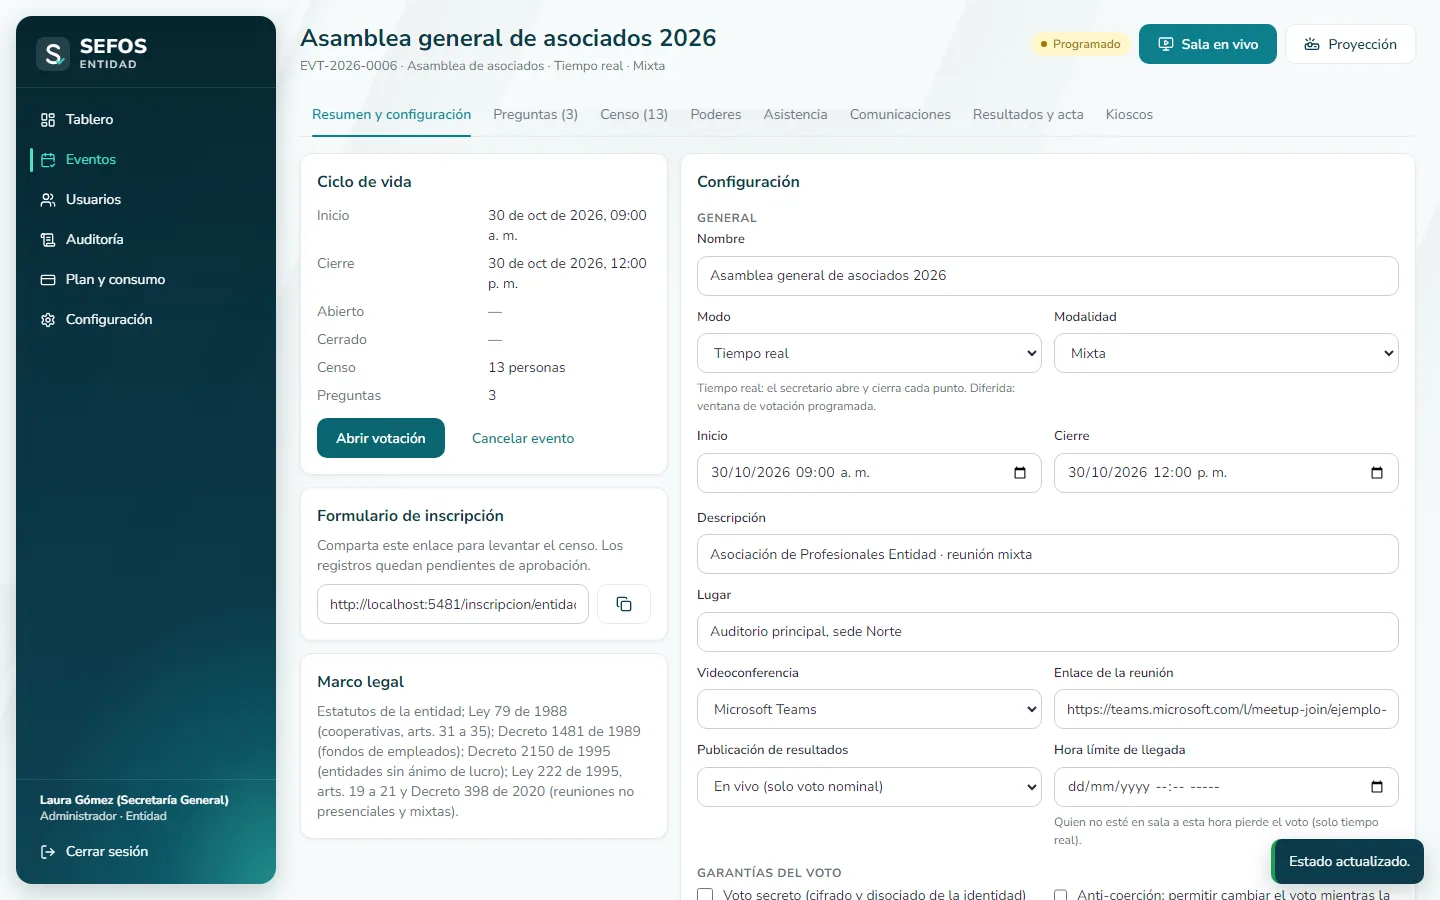Viewport: 1440px width, 900px height.
Task: Expand the Videoconferencia dropdown
Action: 869,709
